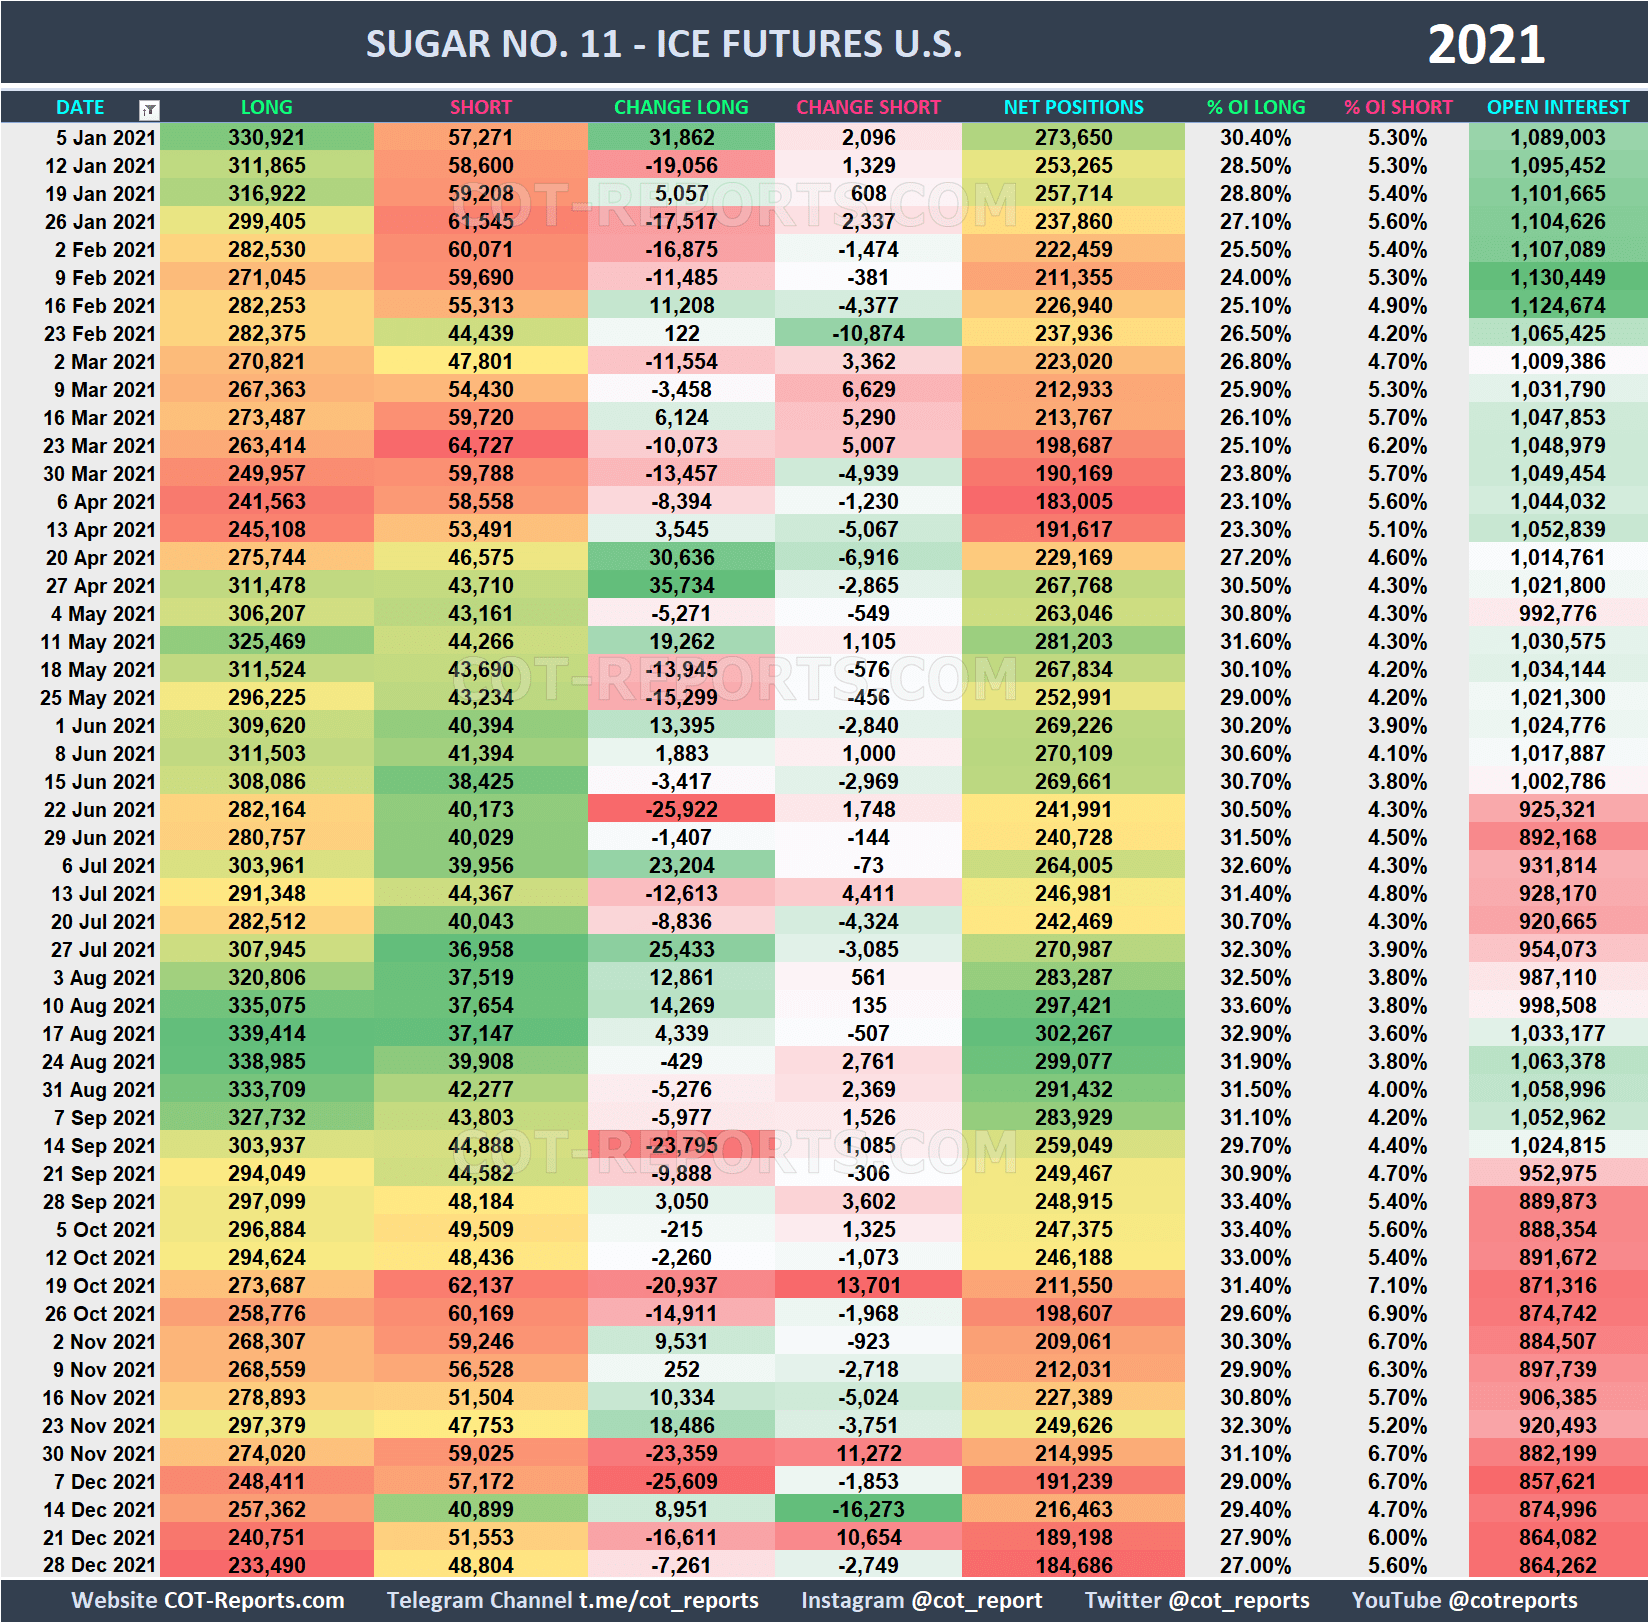Click the SUGAR NO. 11 title banner
The height and width of the screenshot is (1622, 1648).
(x=665, y=43)
